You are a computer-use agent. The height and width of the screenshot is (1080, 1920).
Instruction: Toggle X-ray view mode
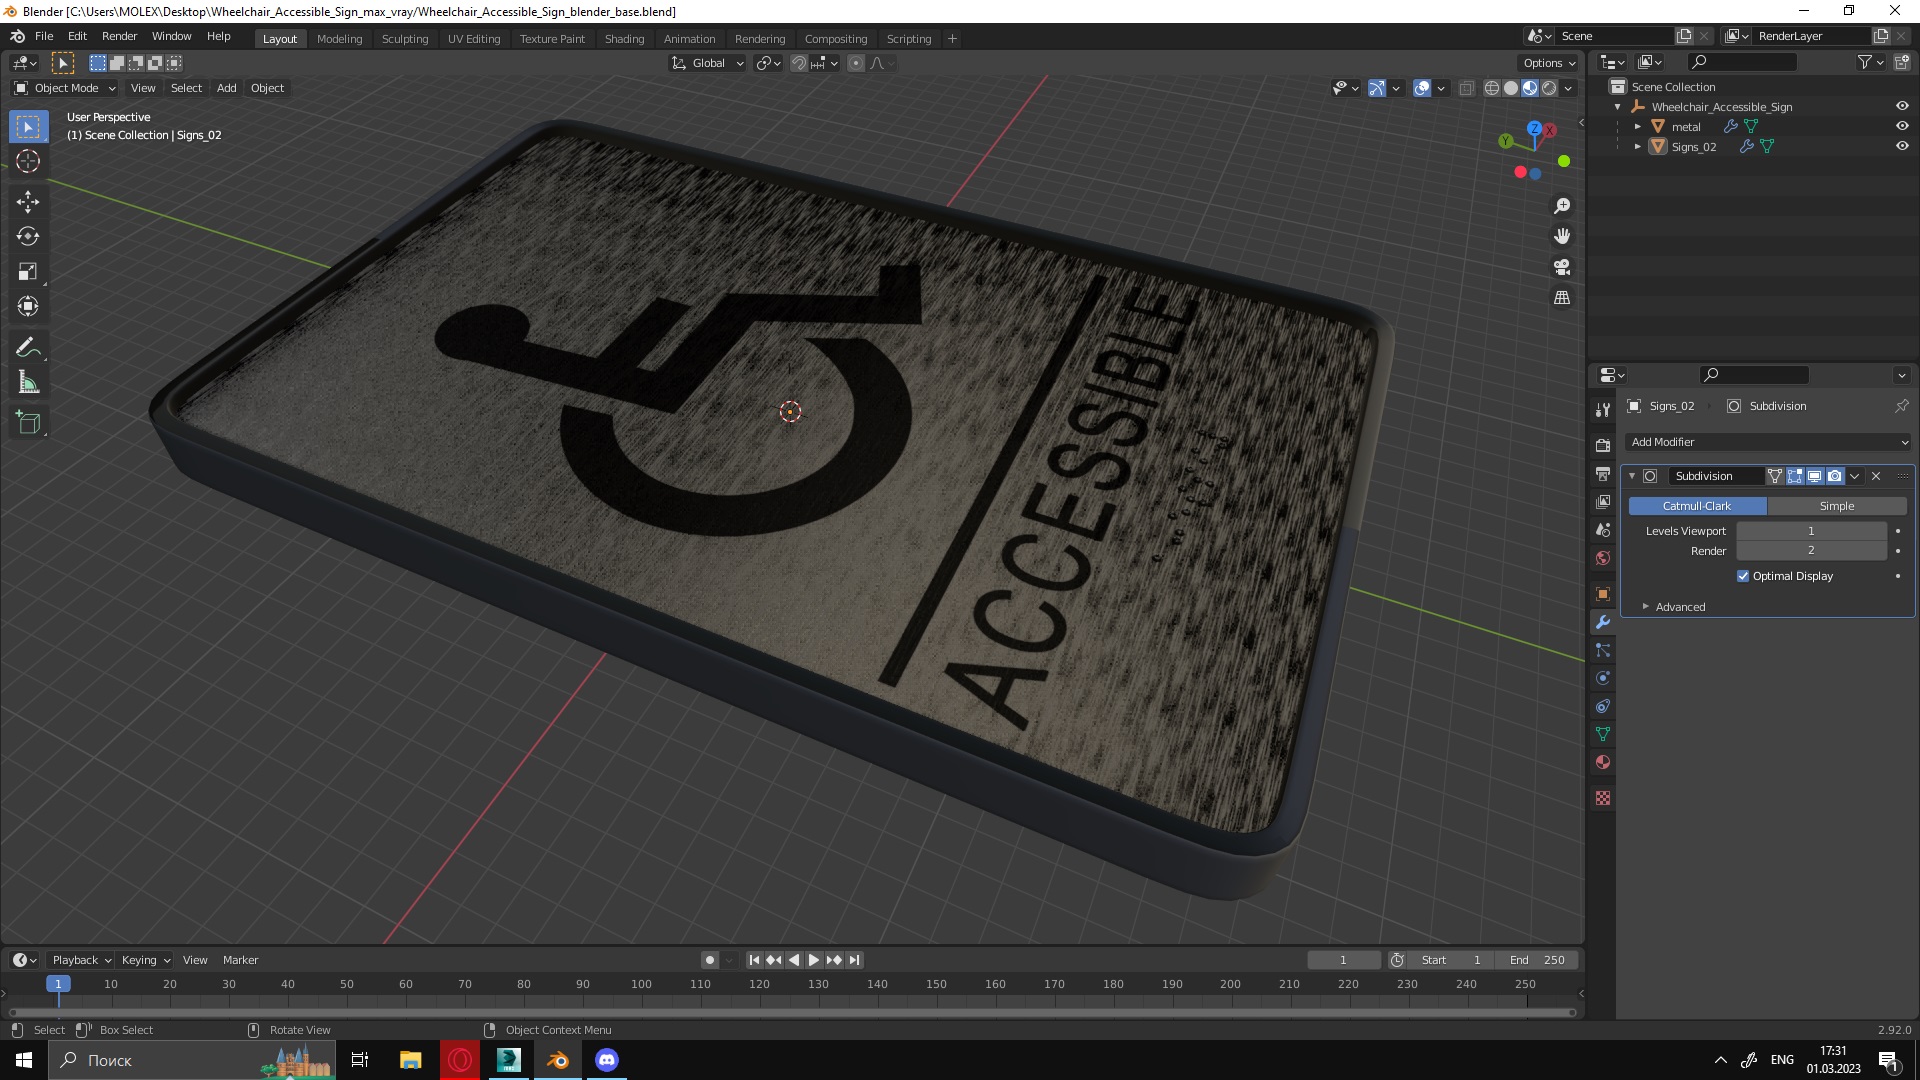1467,88
